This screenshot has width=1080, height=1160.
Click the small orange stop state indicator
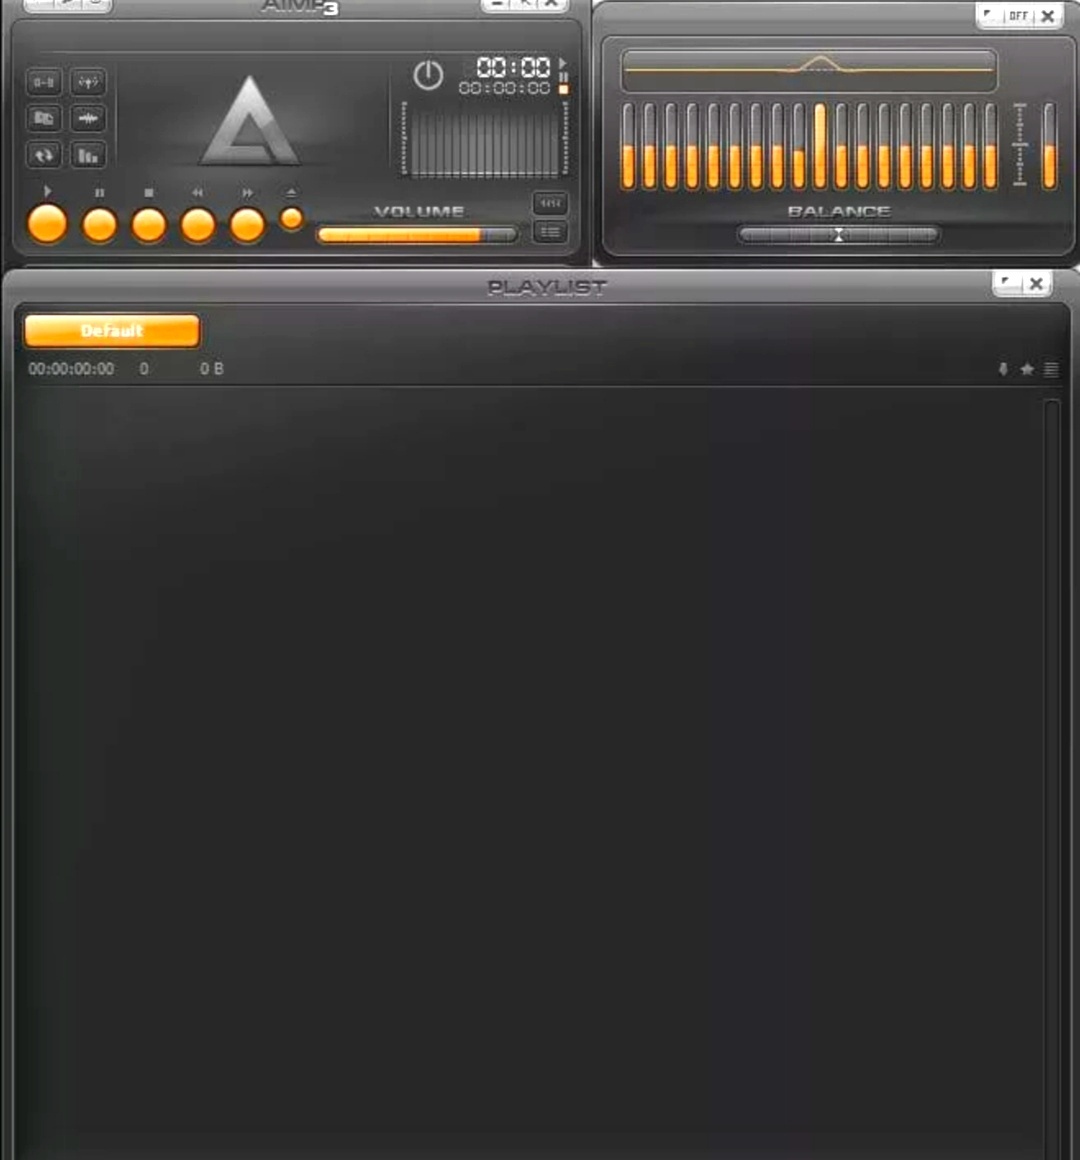564,89
